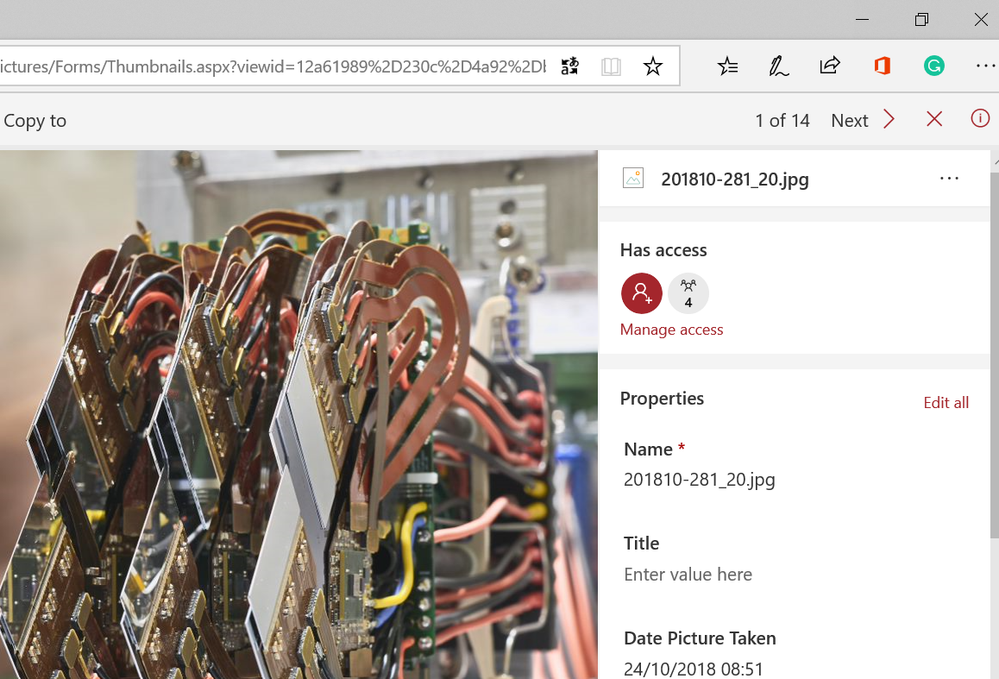Click the red close viewer X
This screenshot has width=999, height=679.
[934, 119]
